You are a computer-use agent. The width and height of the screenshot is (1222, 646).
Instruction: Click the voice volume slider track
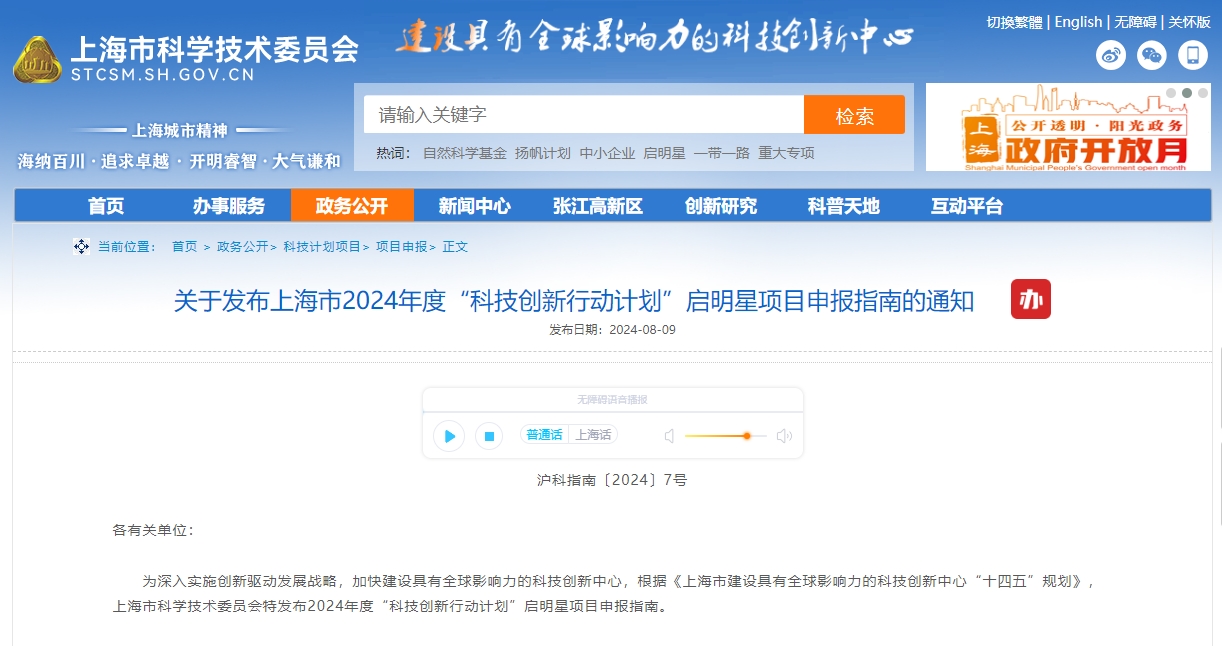click(x=725, y=436)
